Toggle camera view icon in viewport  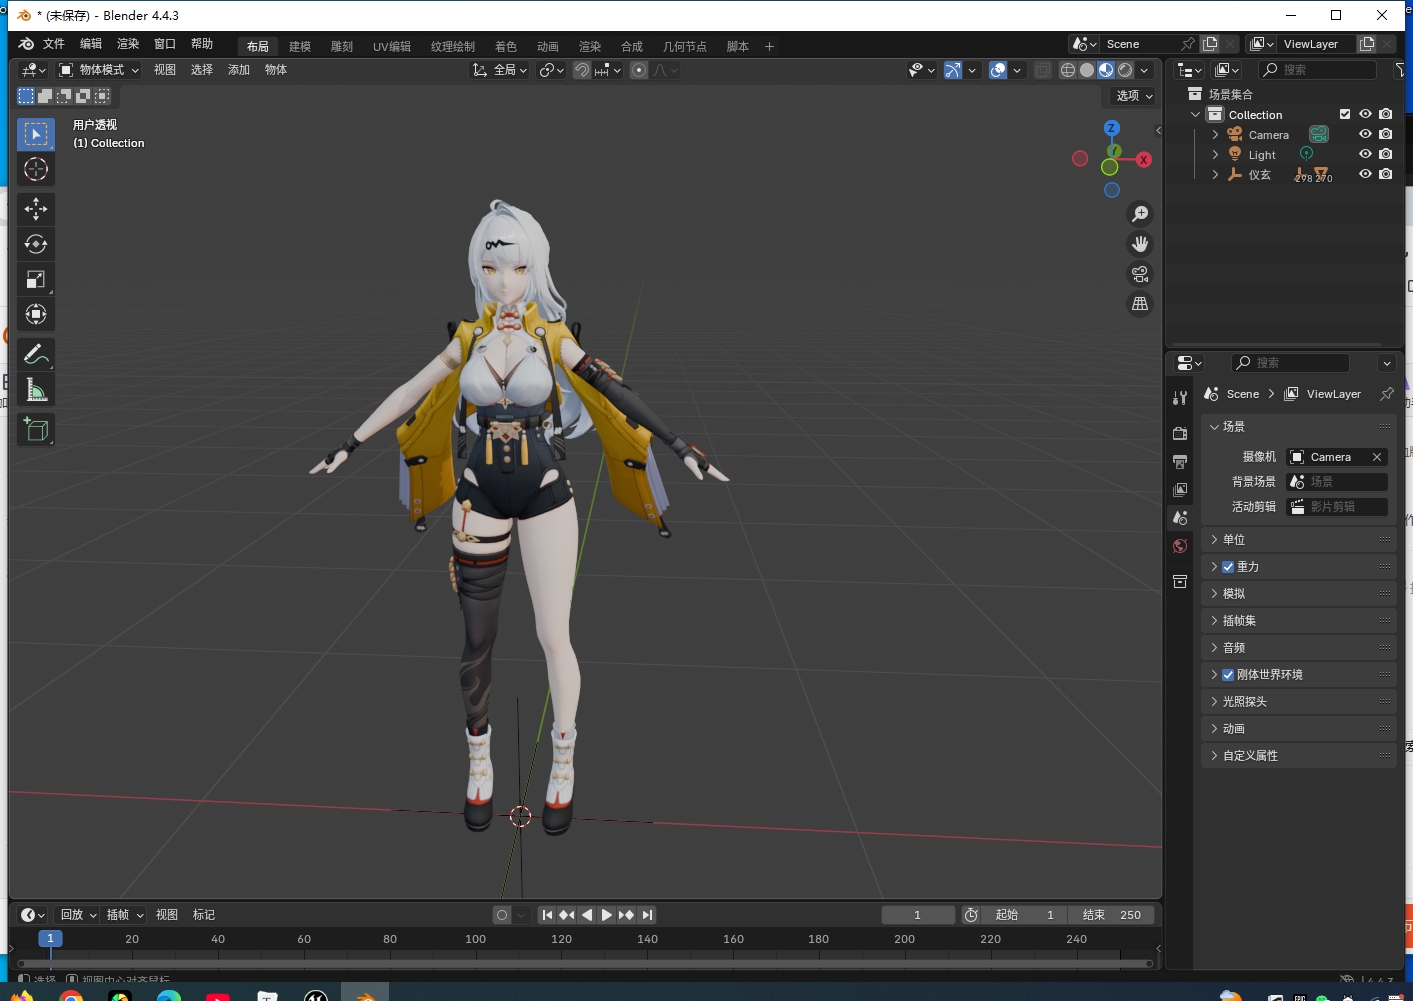[1140, 274]
